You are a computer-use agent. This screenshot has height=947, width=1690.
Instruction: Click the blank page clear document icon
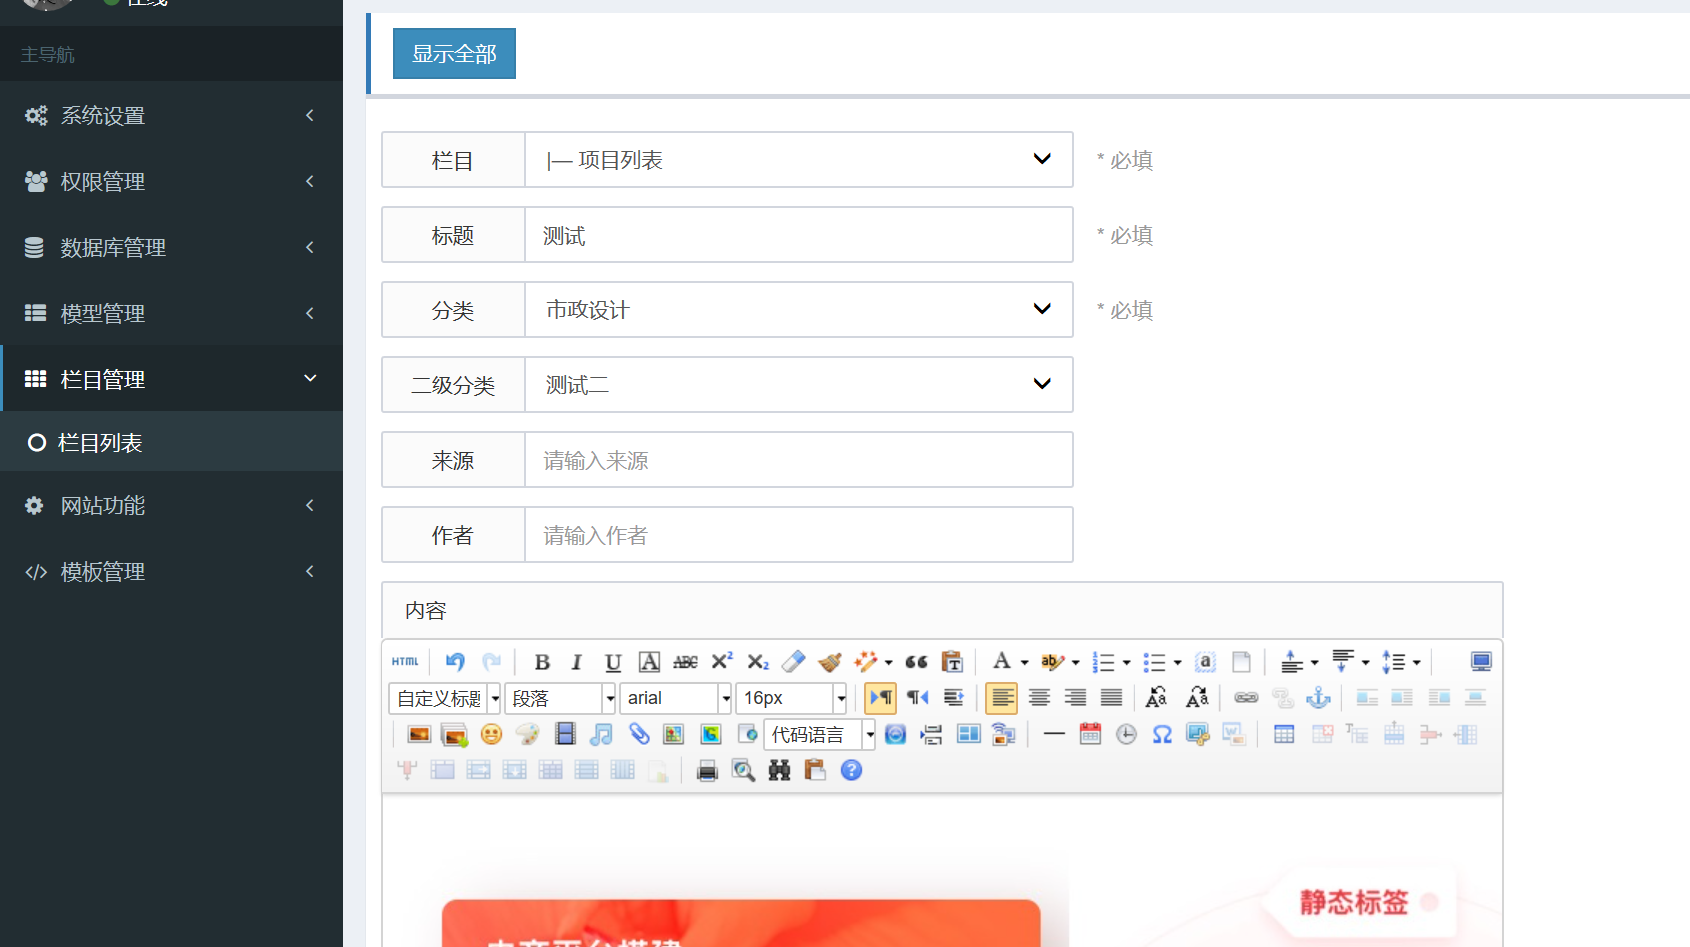[x=1242, y=662]
